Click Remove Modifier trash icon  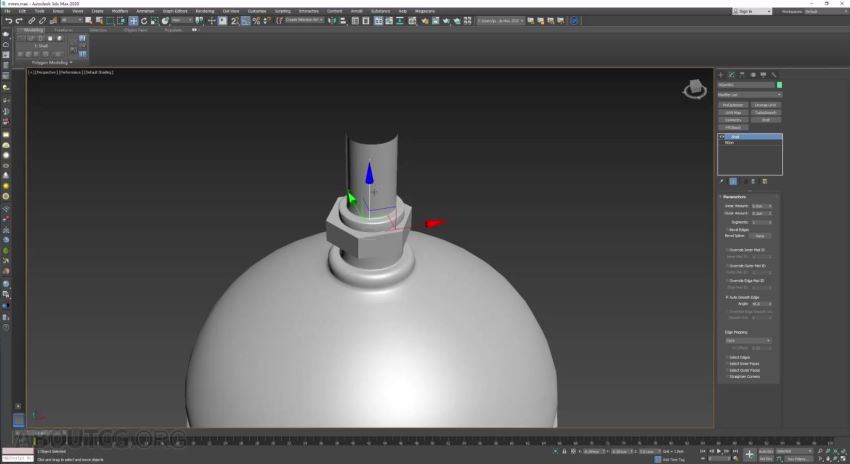click(x=754, y=182)
